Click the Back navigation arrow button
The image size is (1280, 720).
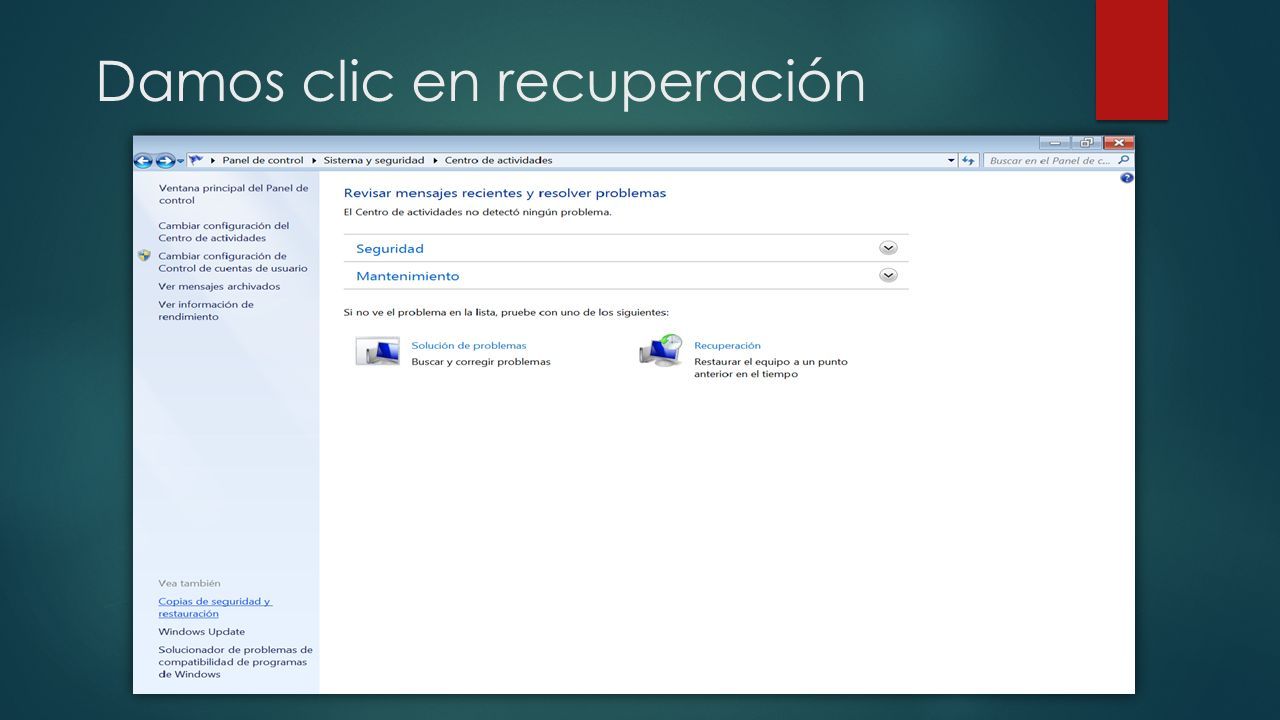tap(143, 160)
